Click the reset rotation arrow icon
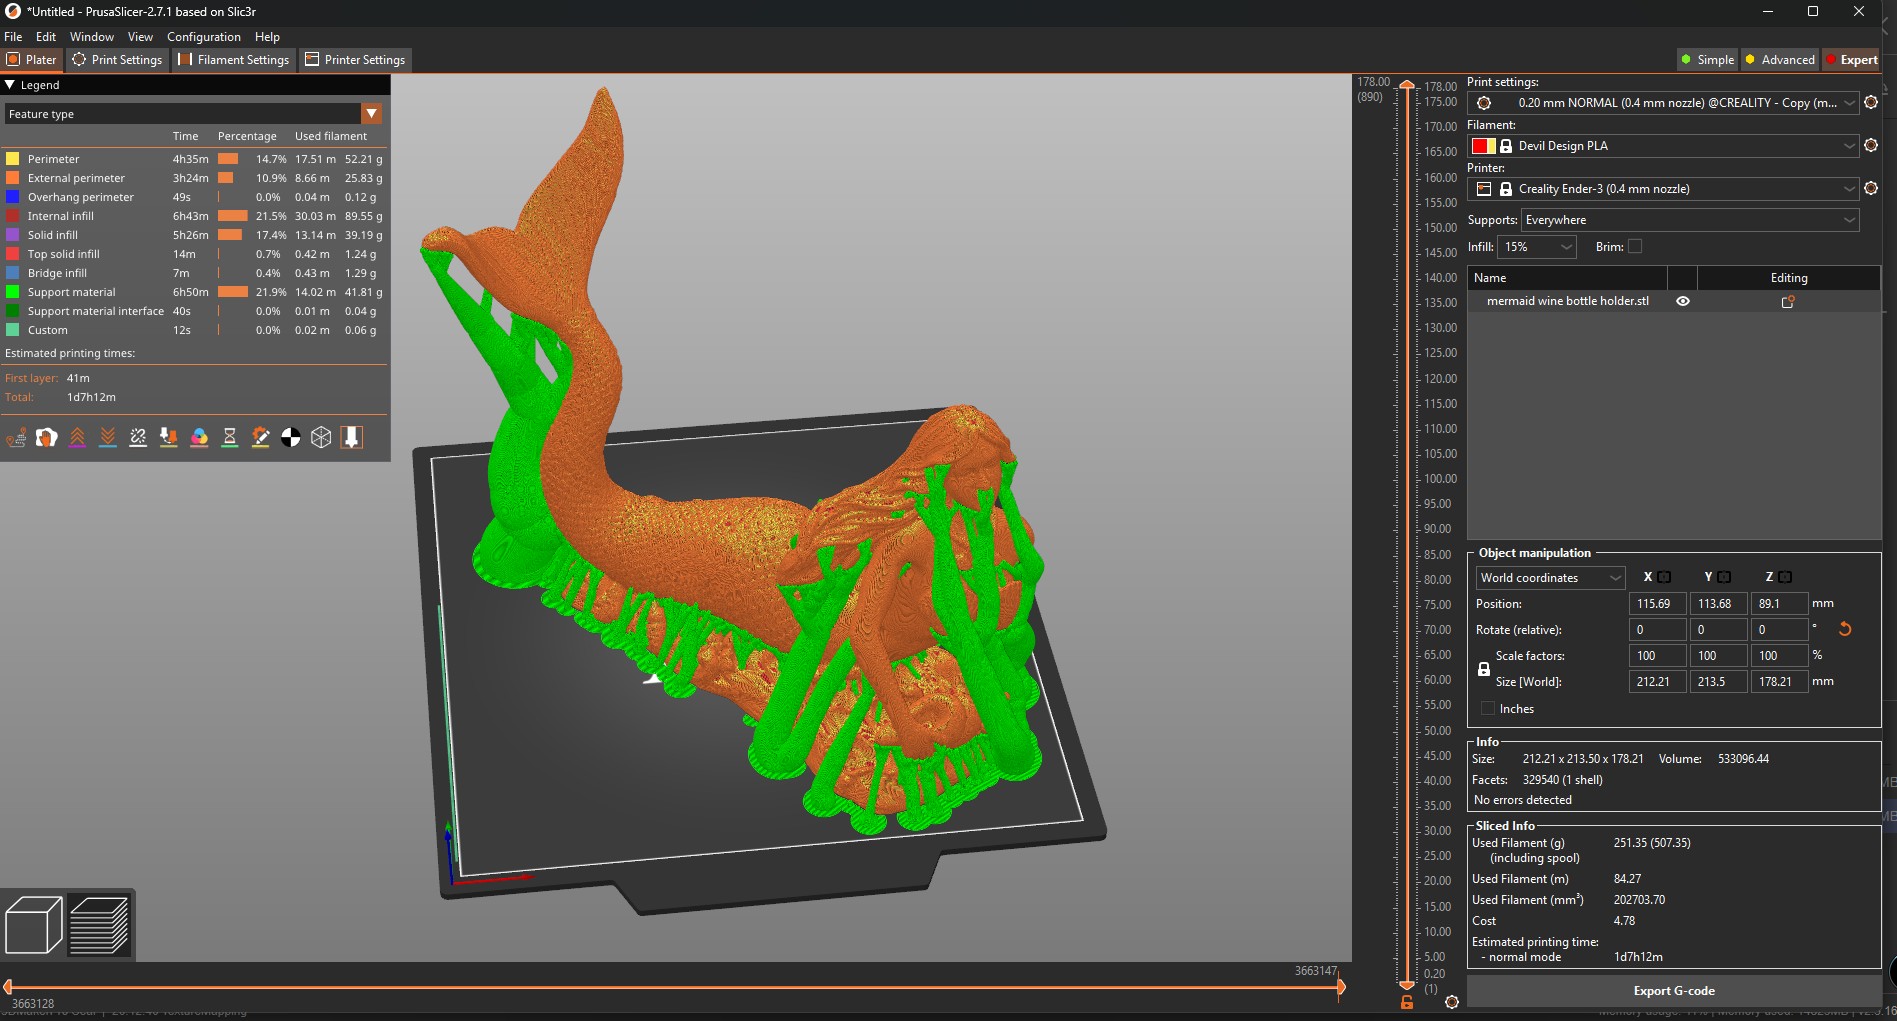This screenshot has width=1897, height=1021. coord(1845,629)
